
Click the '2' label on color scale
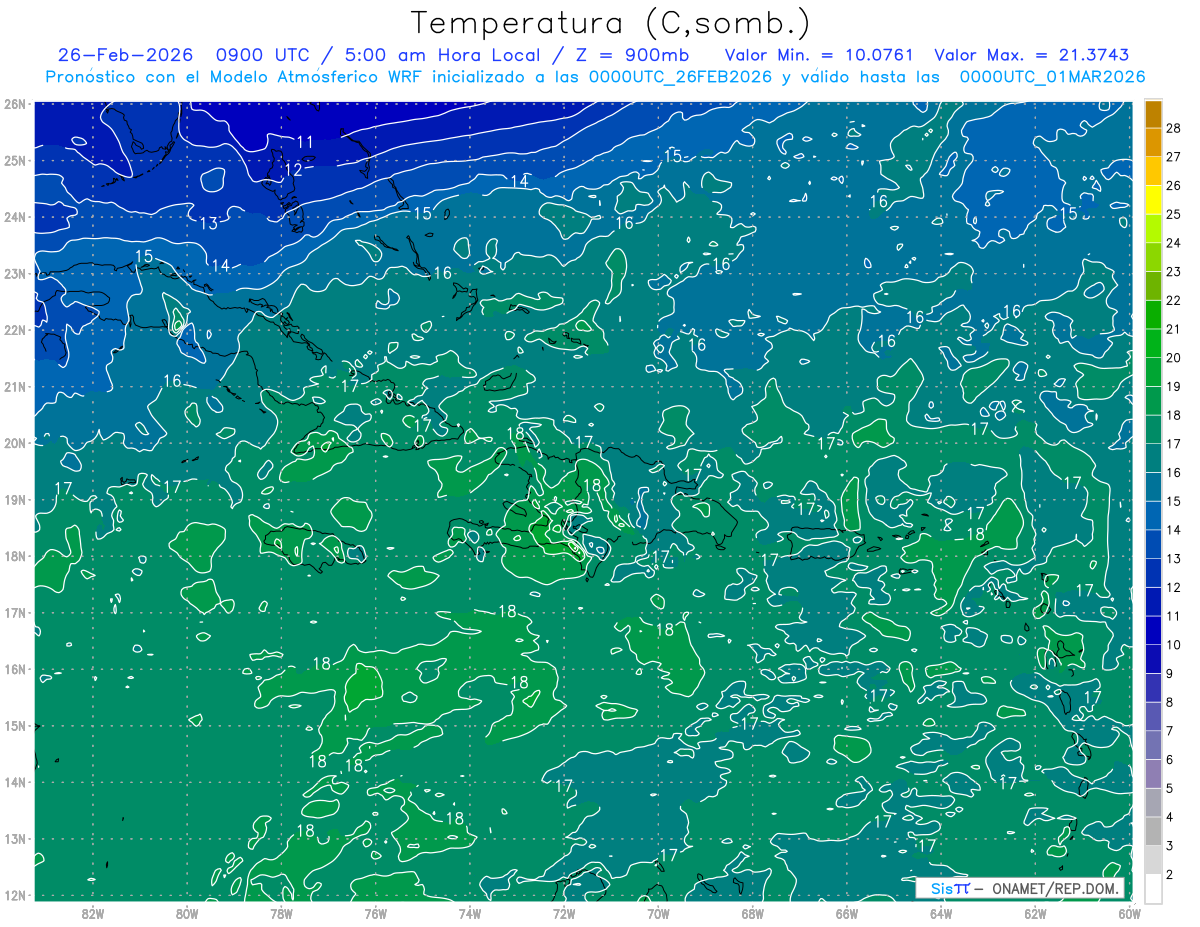pos(1169,875)
